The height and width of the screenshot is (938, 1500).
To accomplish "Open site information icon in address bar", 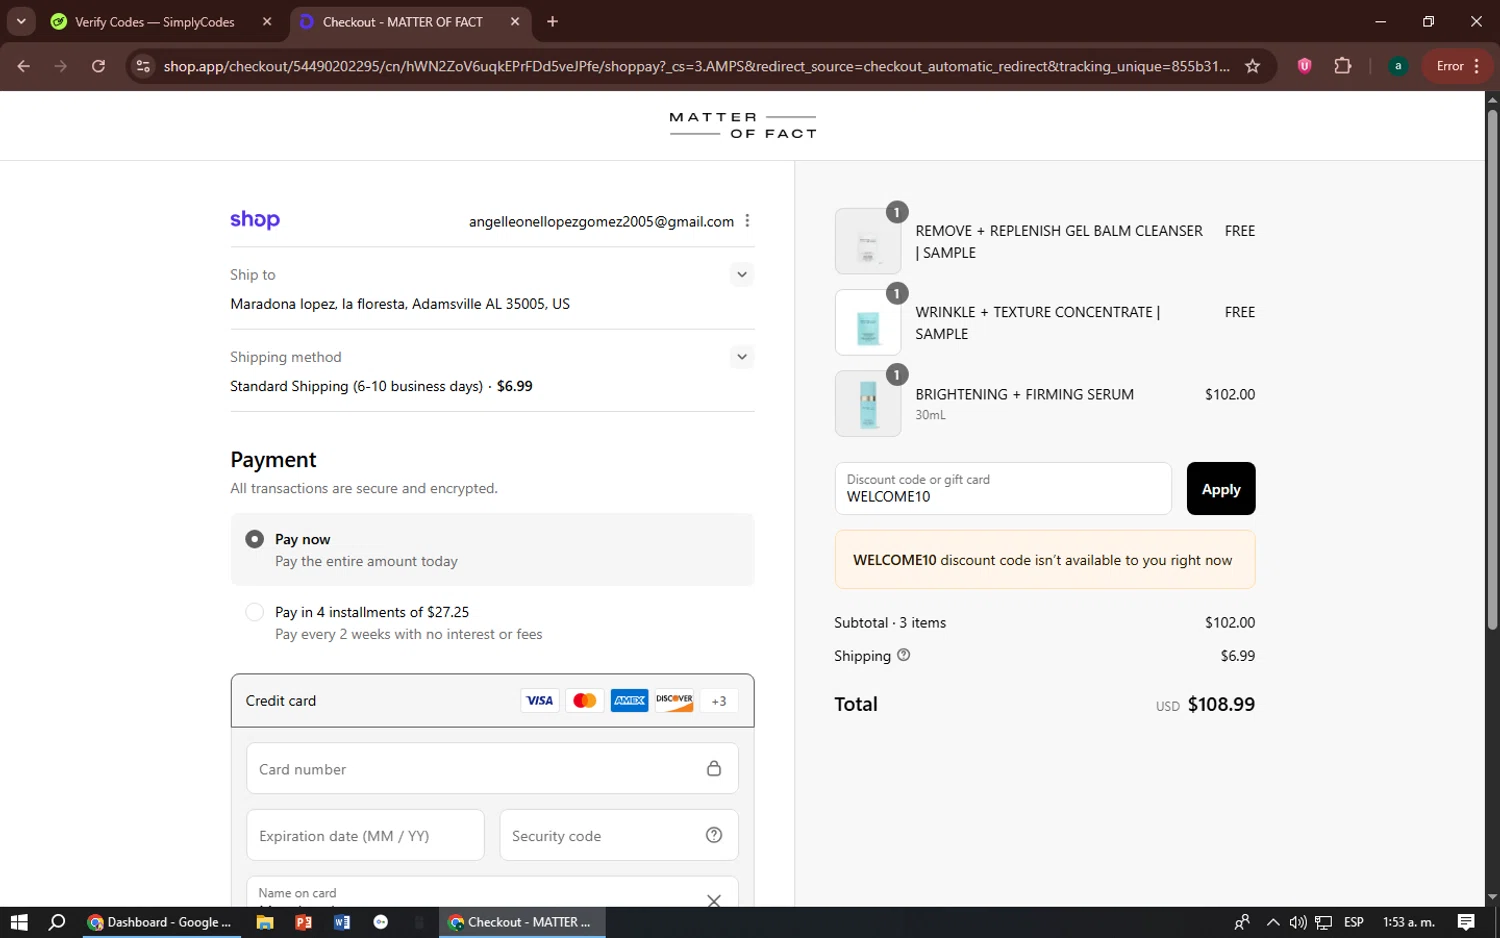I will pyautogui.click(x=143, y=66).
